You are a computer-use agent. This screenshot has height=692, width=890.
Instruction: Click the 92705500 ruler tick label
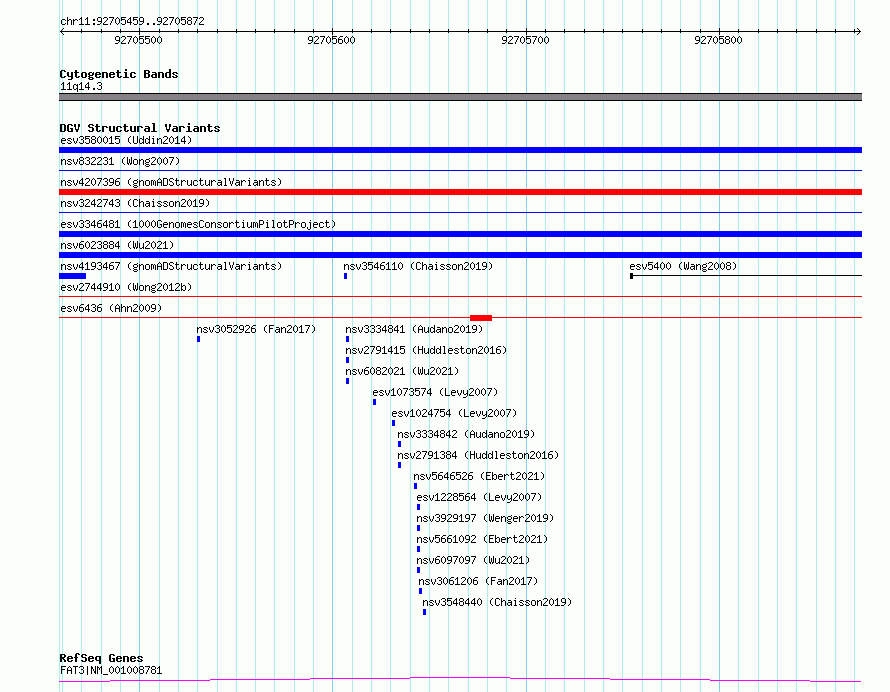click(x=138, y=40)
